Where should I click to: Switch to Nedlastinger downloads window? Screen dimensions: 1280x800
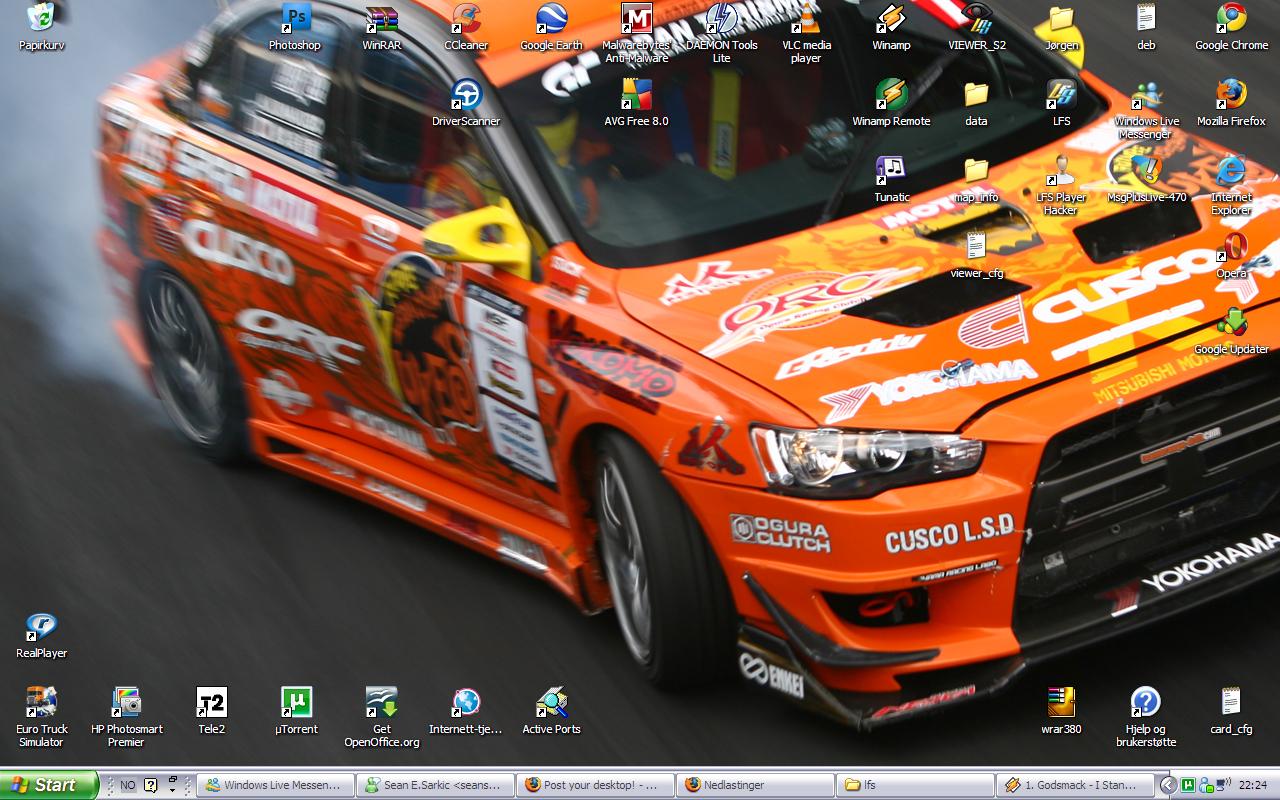(x=756, y=785)
